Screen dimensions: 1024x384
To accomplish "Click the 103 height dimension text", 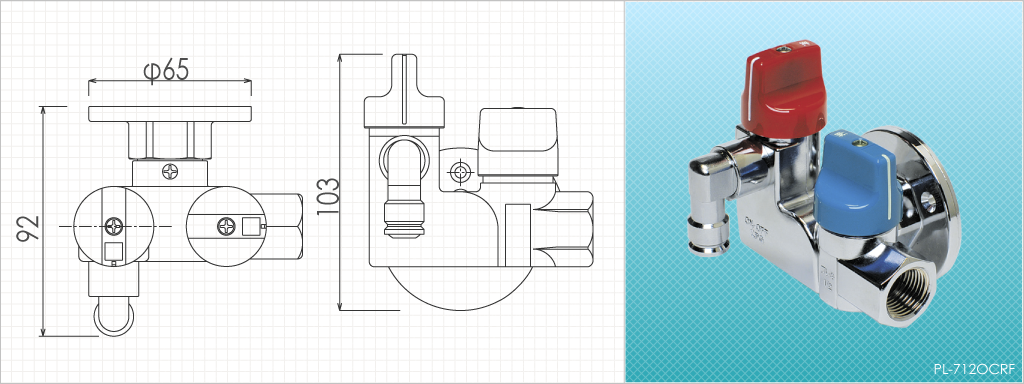I will click(x=328, y=196).
